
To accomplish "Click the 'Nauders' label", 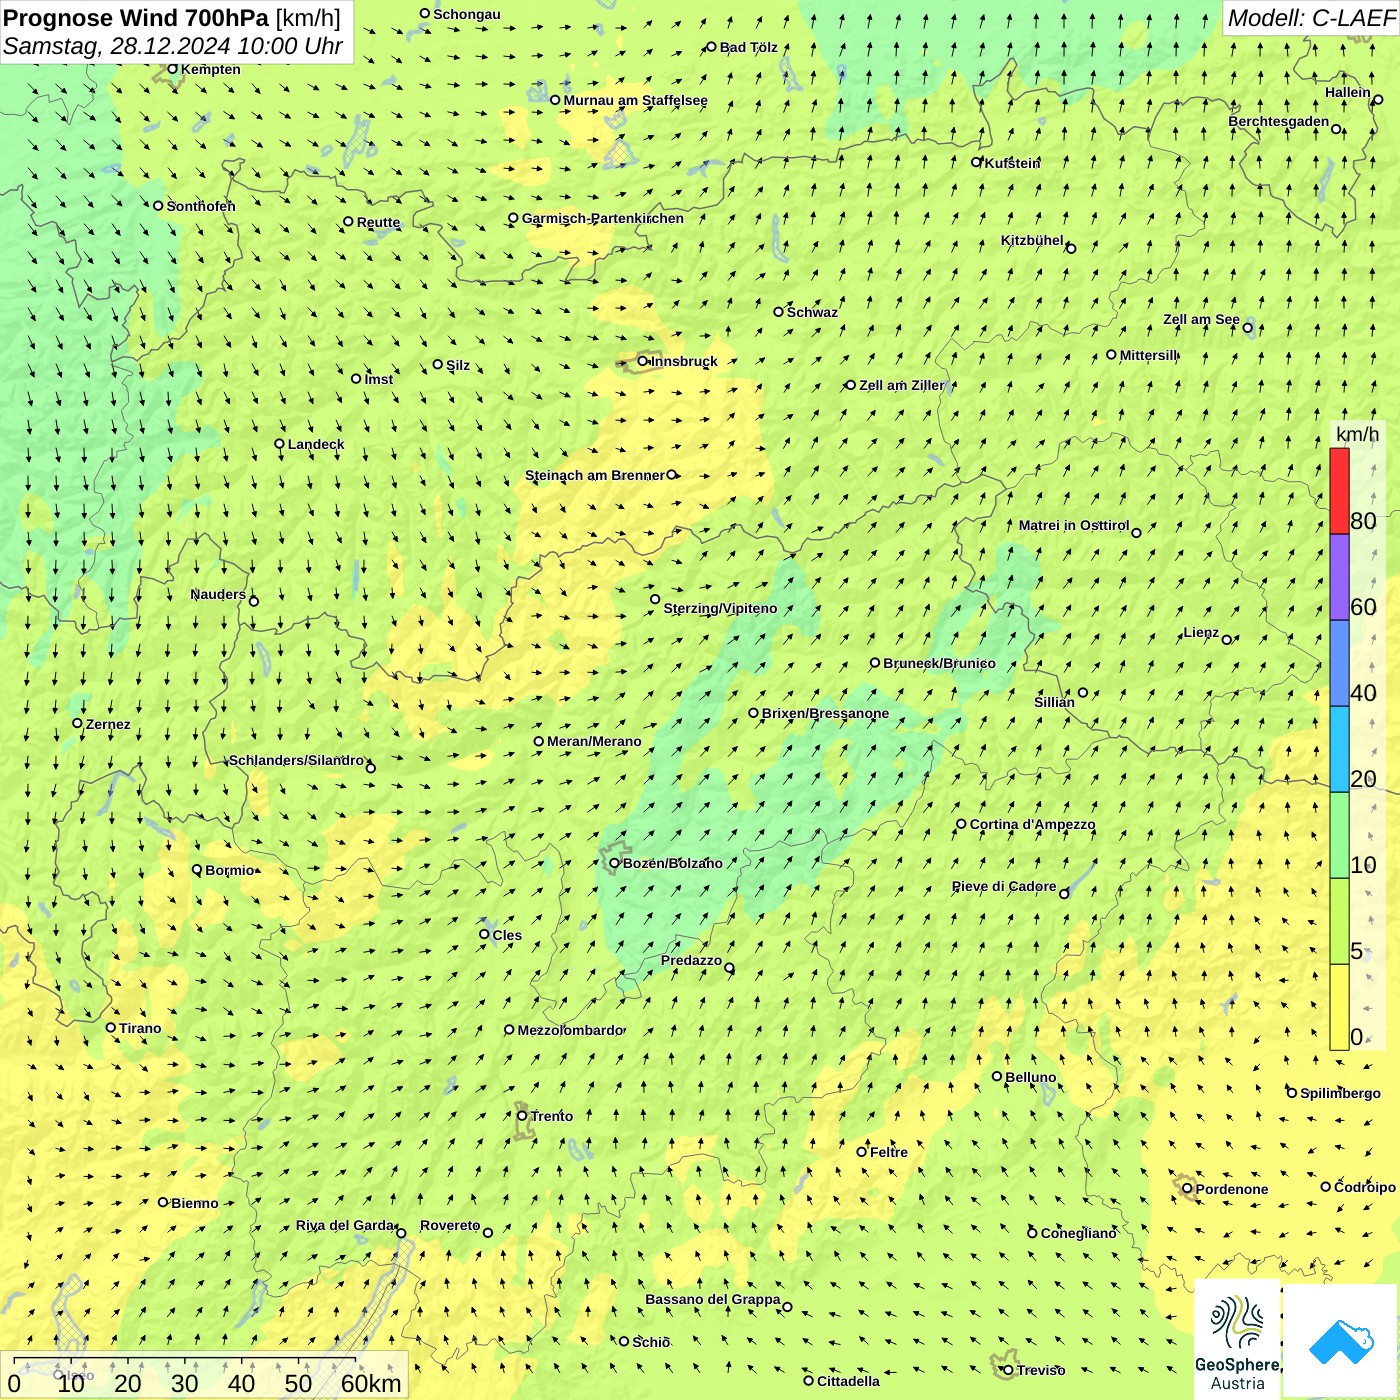I will [218, 594].
